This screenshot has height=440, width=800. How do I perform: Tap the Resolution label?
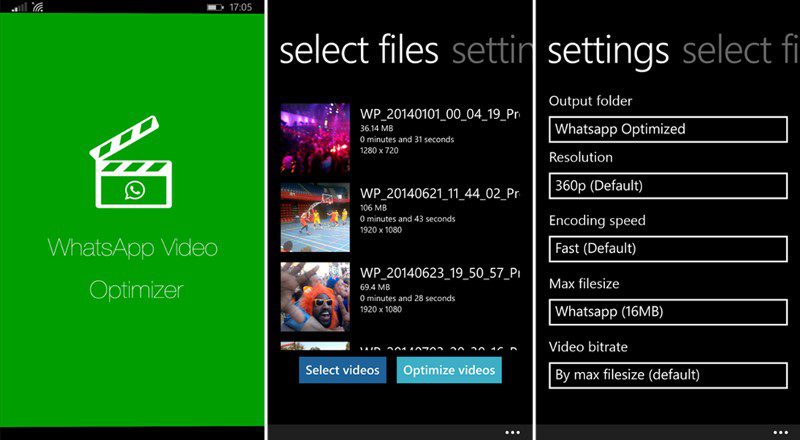click(x=581, y=157)
